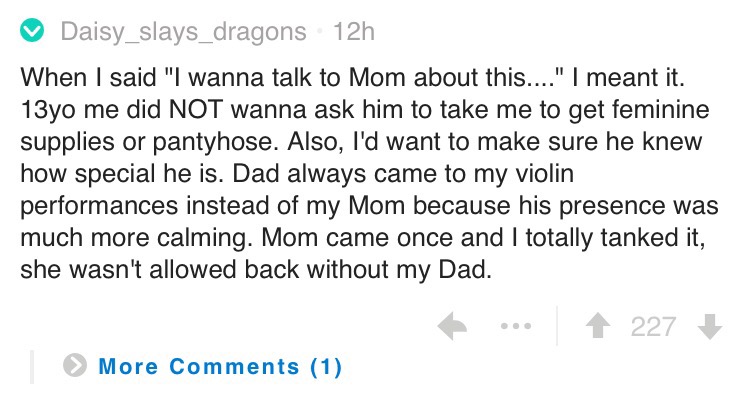Expand replies via gray chevron circle icon
This screenshot has width=750, height=394.
pos(75,366)
